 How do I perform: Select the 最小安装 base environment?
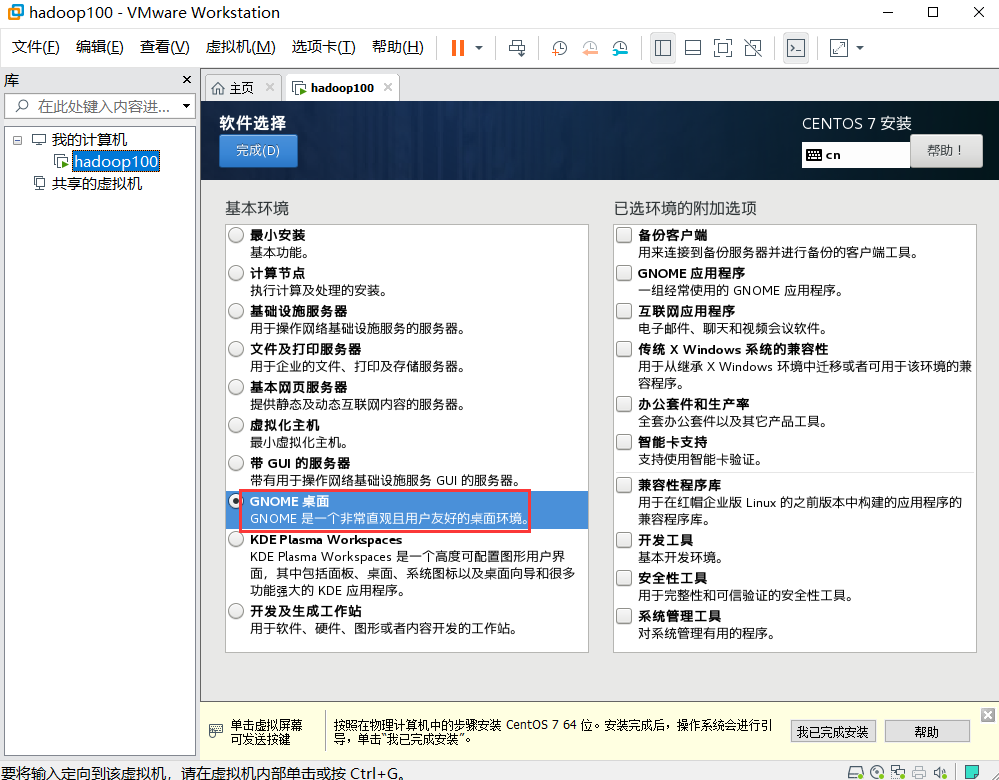(x=235, y=234)
